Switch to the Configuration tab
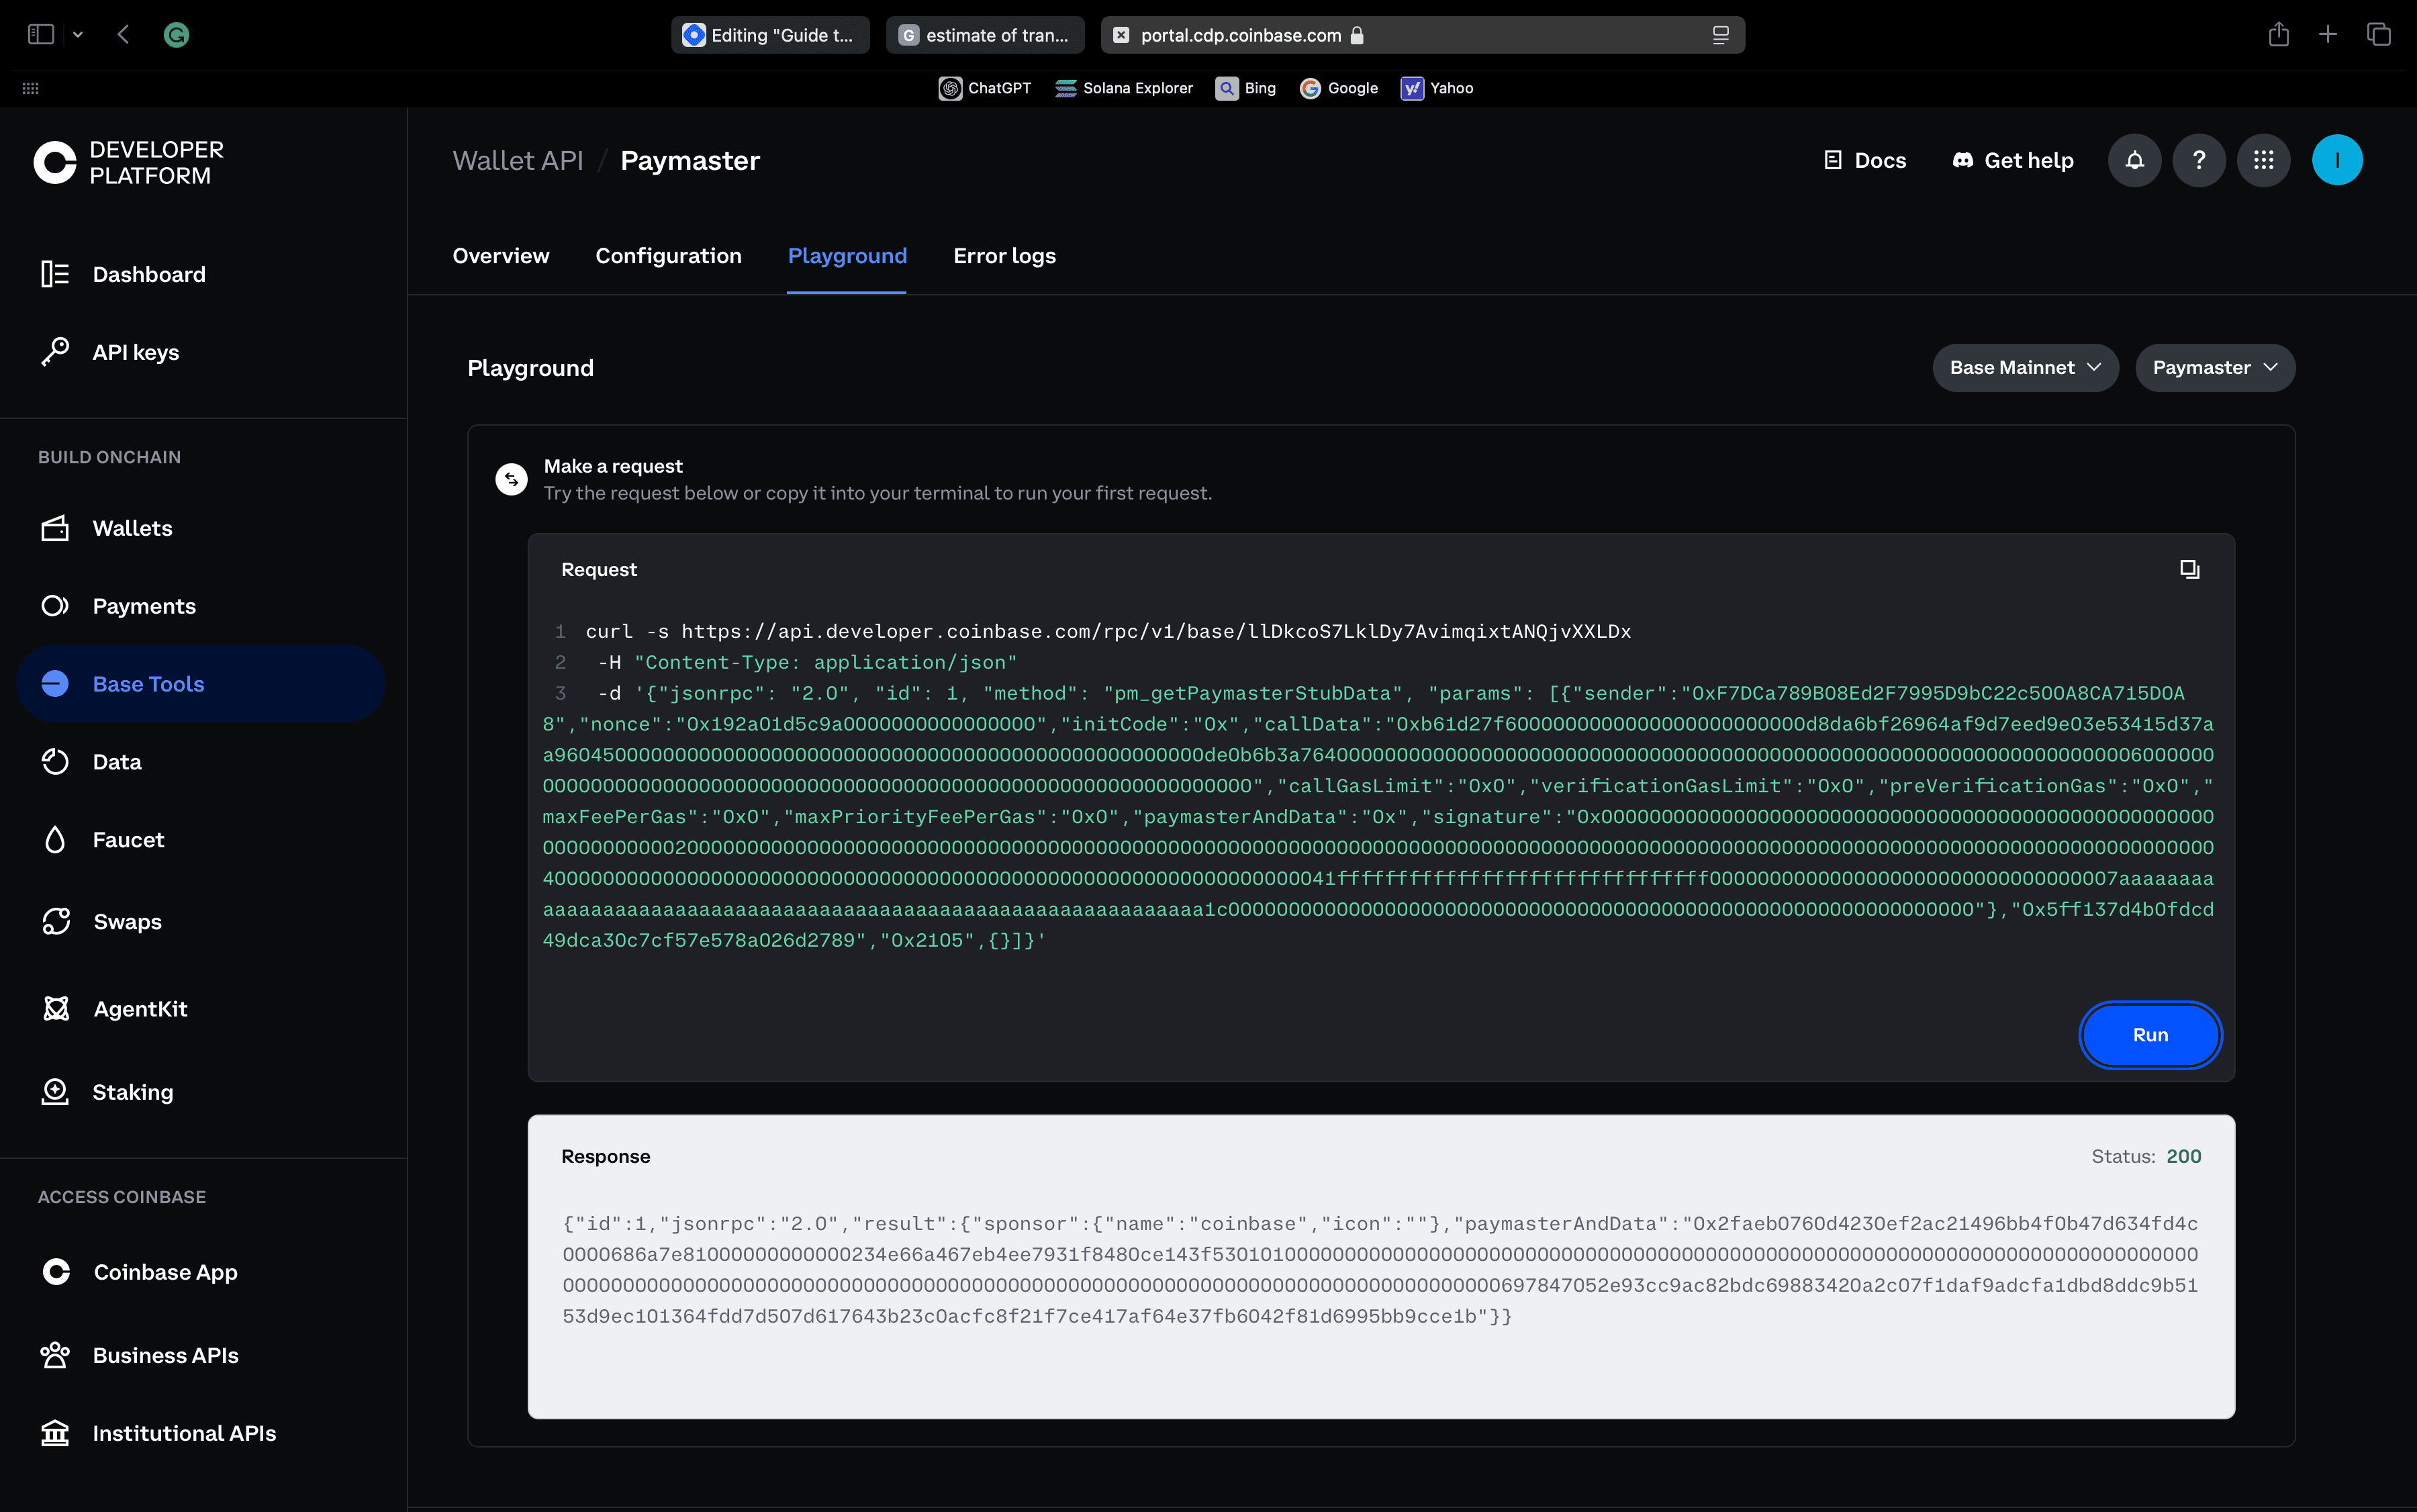This screenshot has width=2417, height=1512. pyautogui.click(x=668, y=256)
